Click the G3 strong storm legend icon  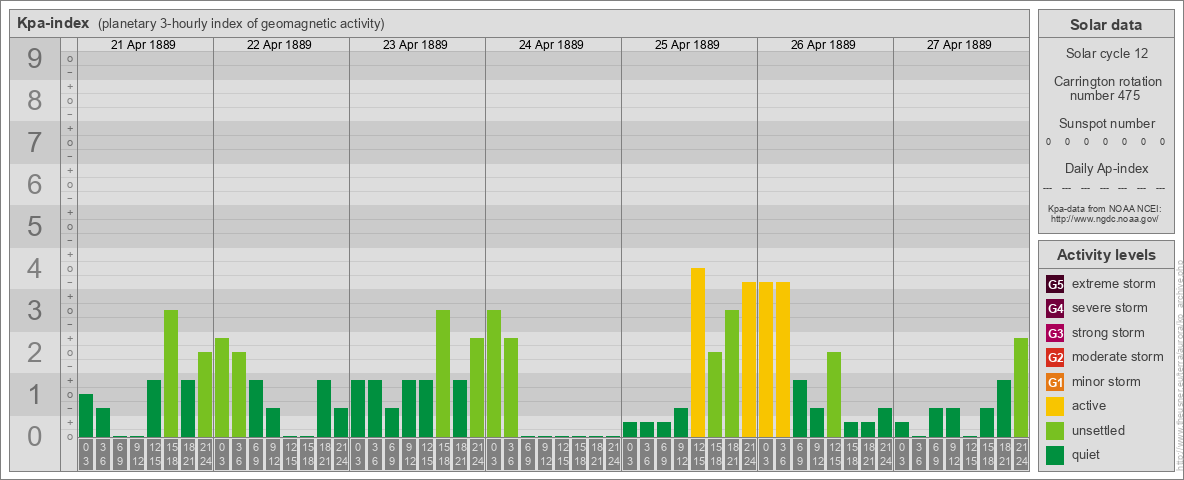pyautogui.click(x=1055, y=333)
